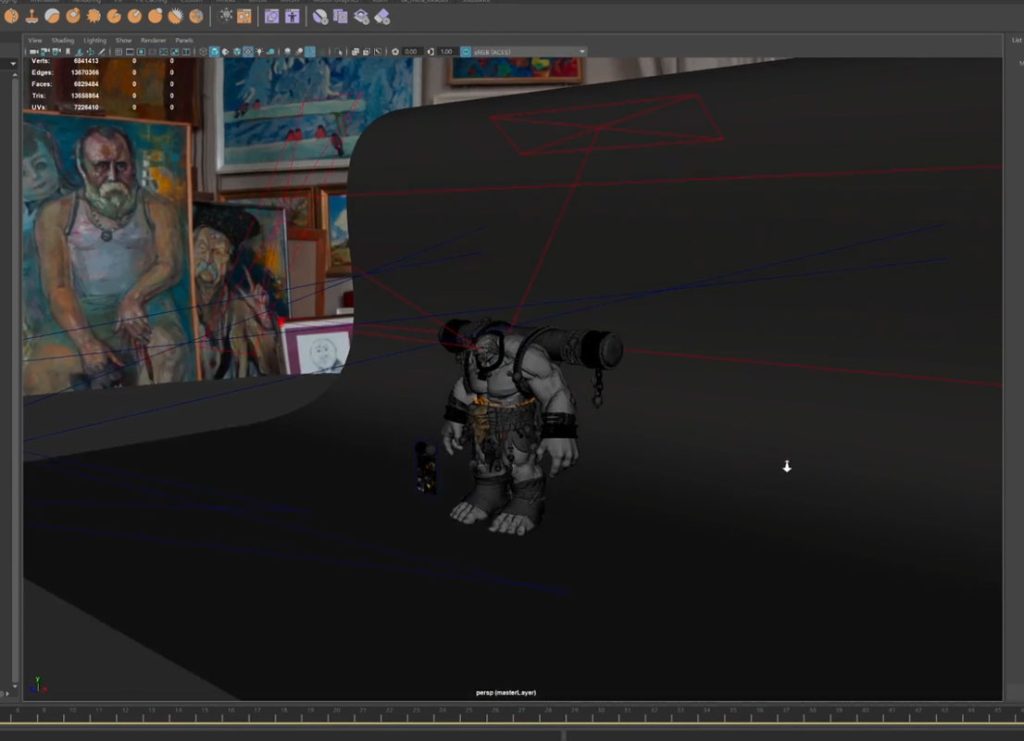Click the light burst shelf icon
Viewport: 1024px width, 741px height.
click(x=226, y=16)
